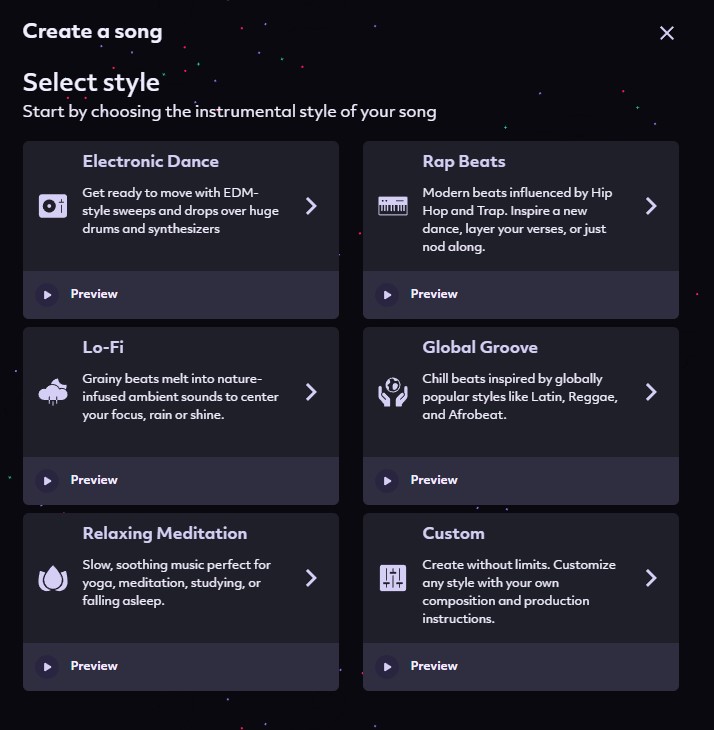This screenshot has width=714, height=730.
Task: Play the Lo-Fi style preview
Action: (x=47, y=481)
